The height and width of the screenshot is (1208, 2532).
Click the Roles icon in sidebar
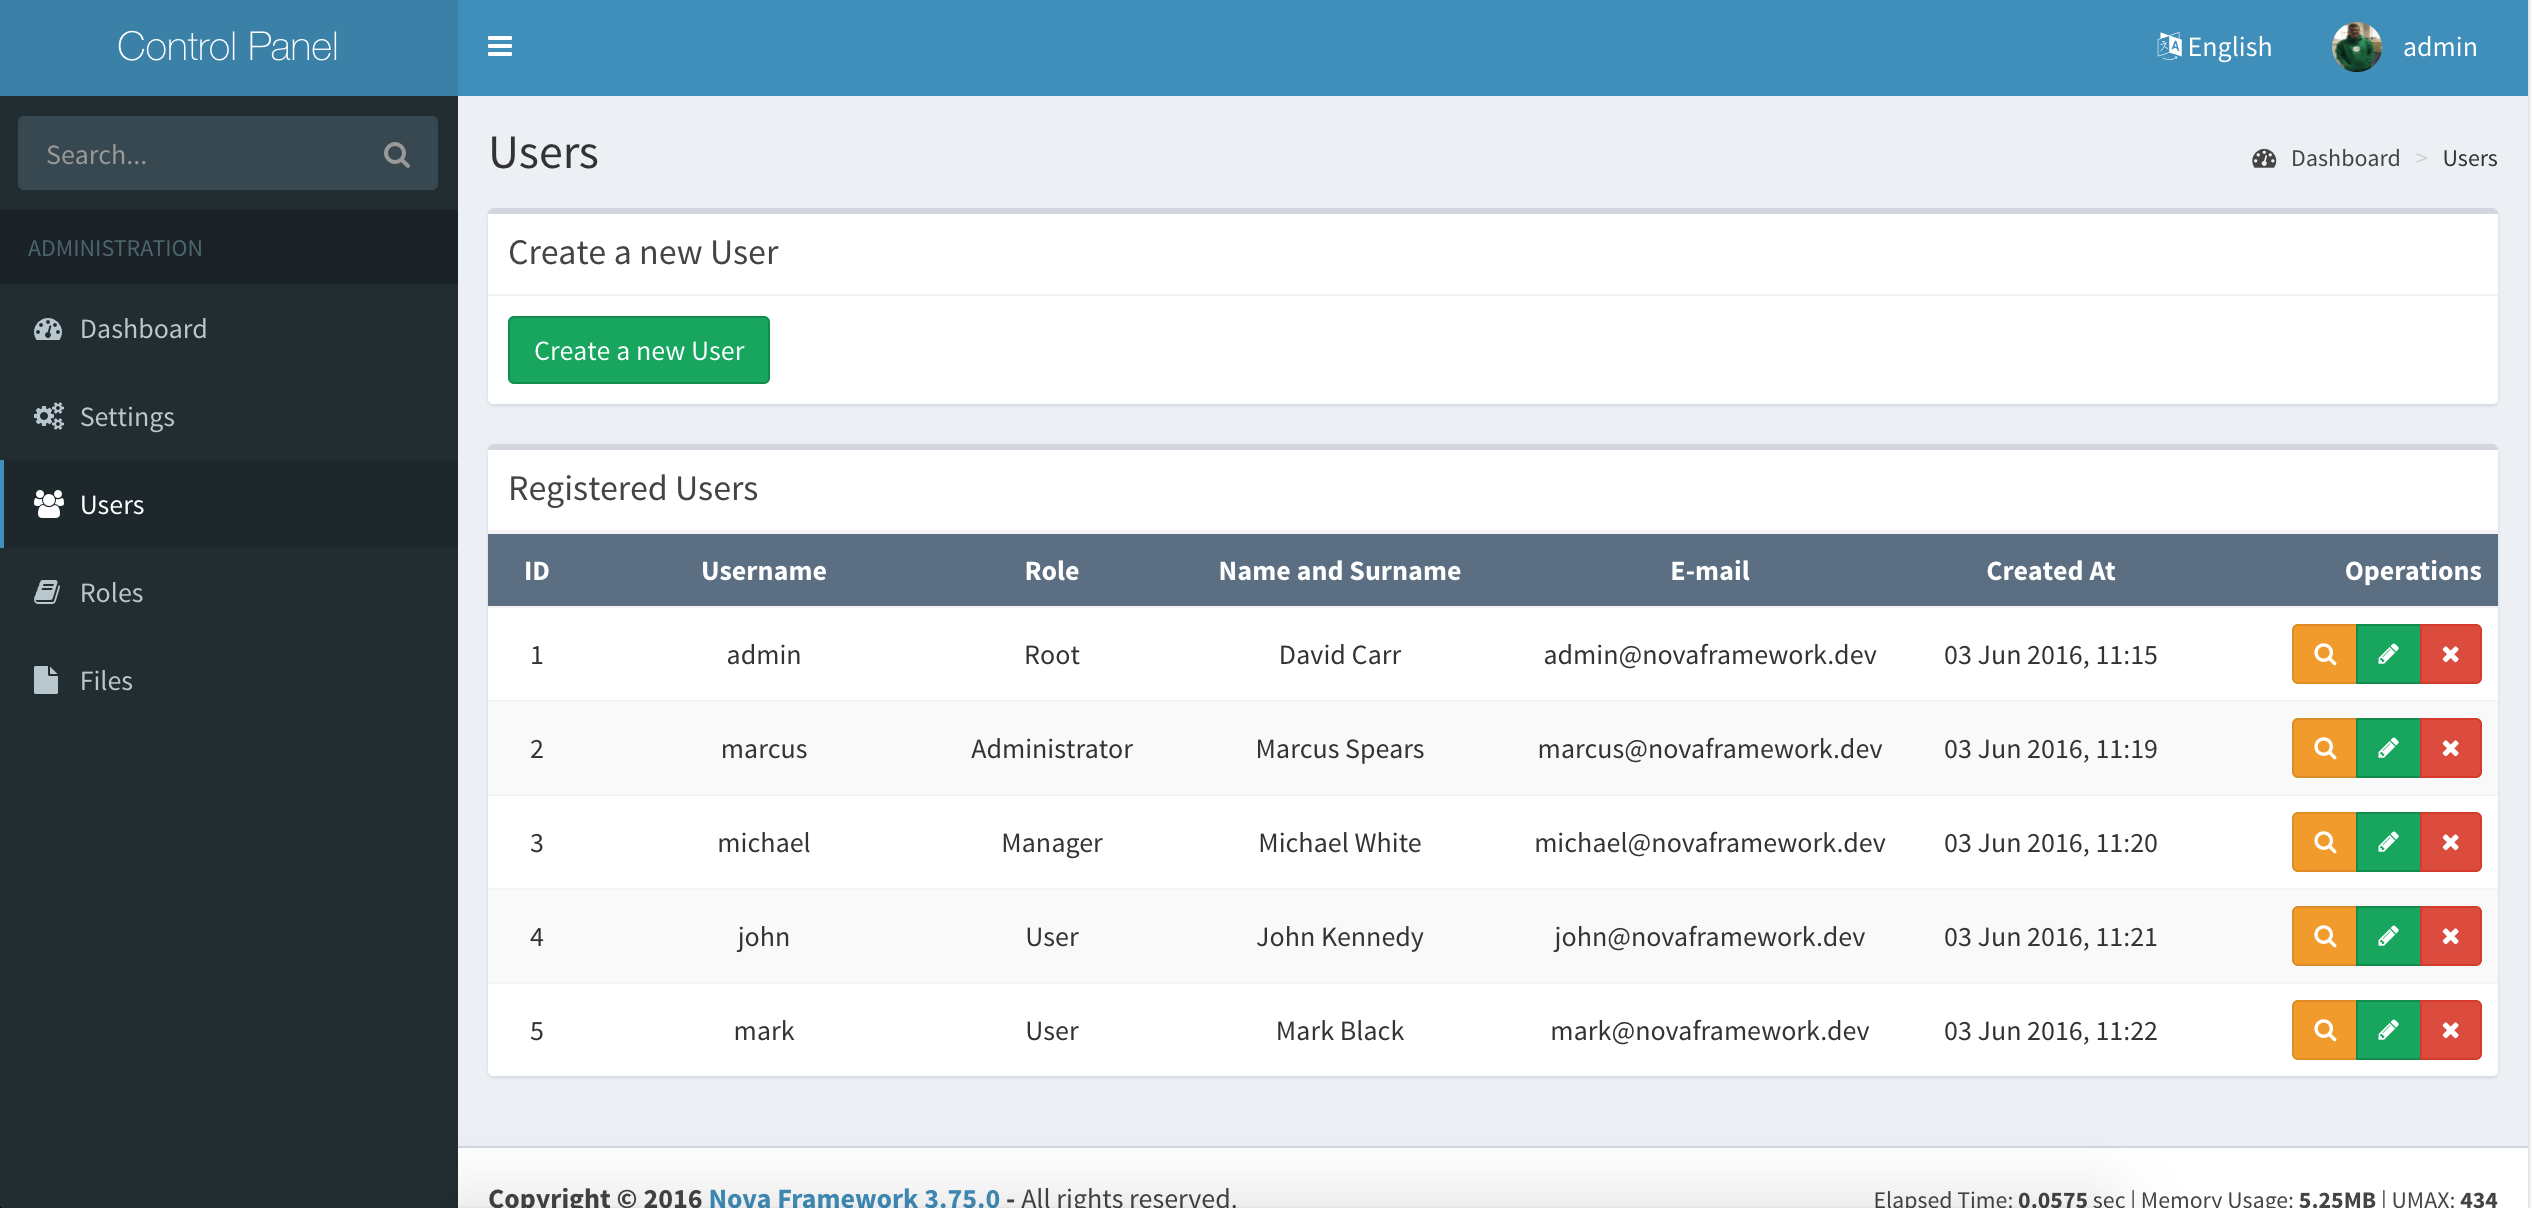click(x=48, y=591)
